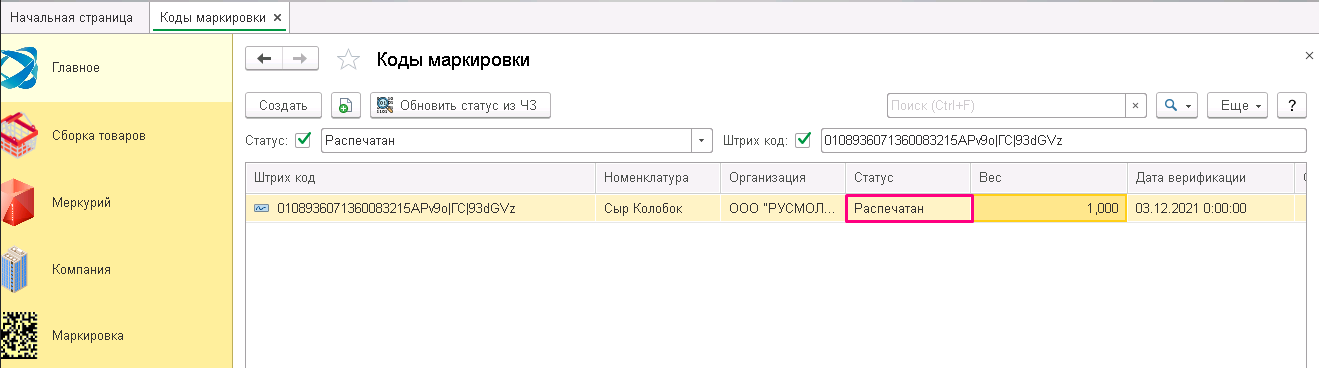Open the Меркурий section icon
Viewport: 1319px width, 368px height.
coord(19,202)
